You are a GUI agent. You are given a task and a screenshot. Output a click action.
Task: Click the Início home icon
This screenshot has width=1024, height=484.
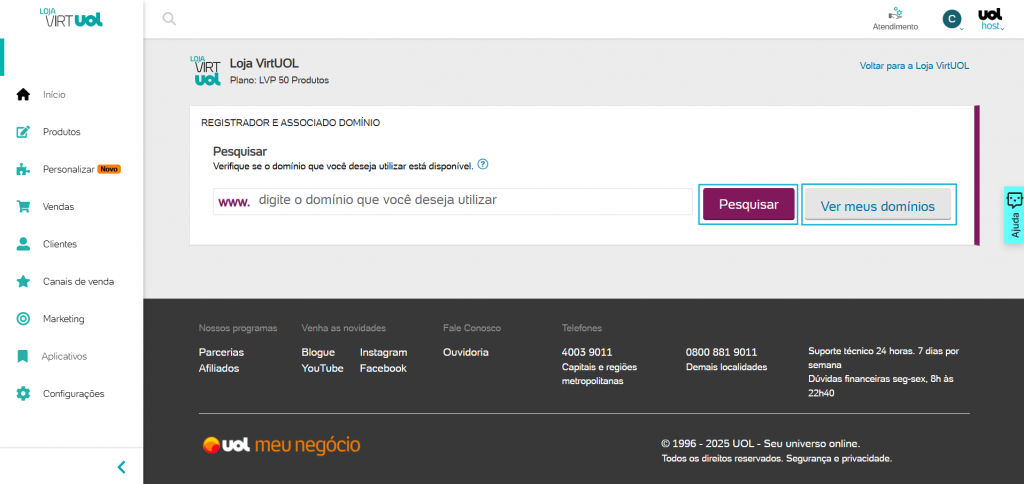[x=23, y=95]
